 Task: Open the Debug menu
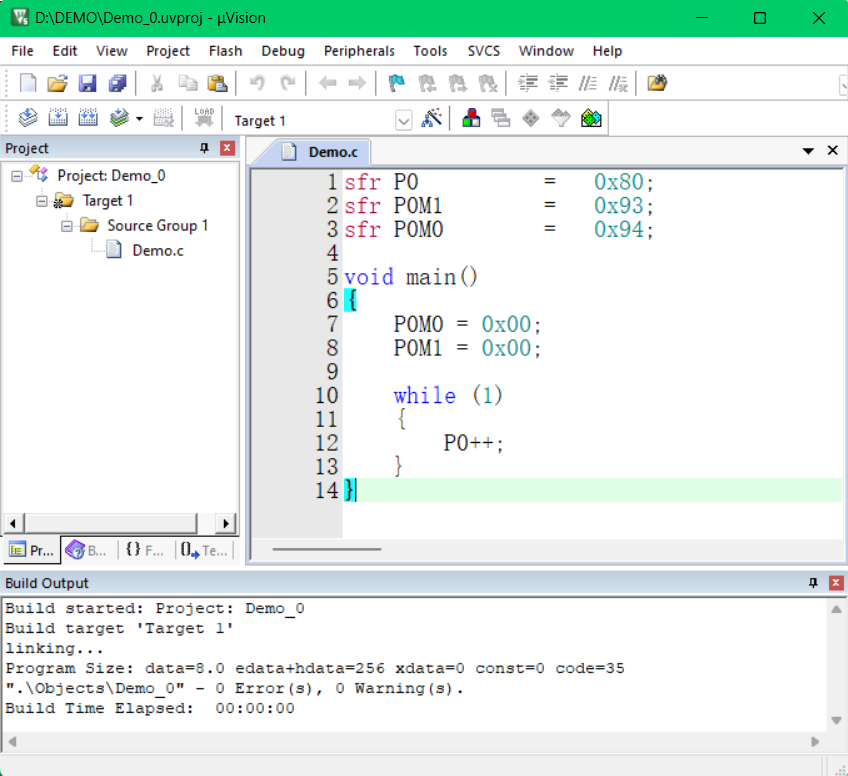pos(283,51)
